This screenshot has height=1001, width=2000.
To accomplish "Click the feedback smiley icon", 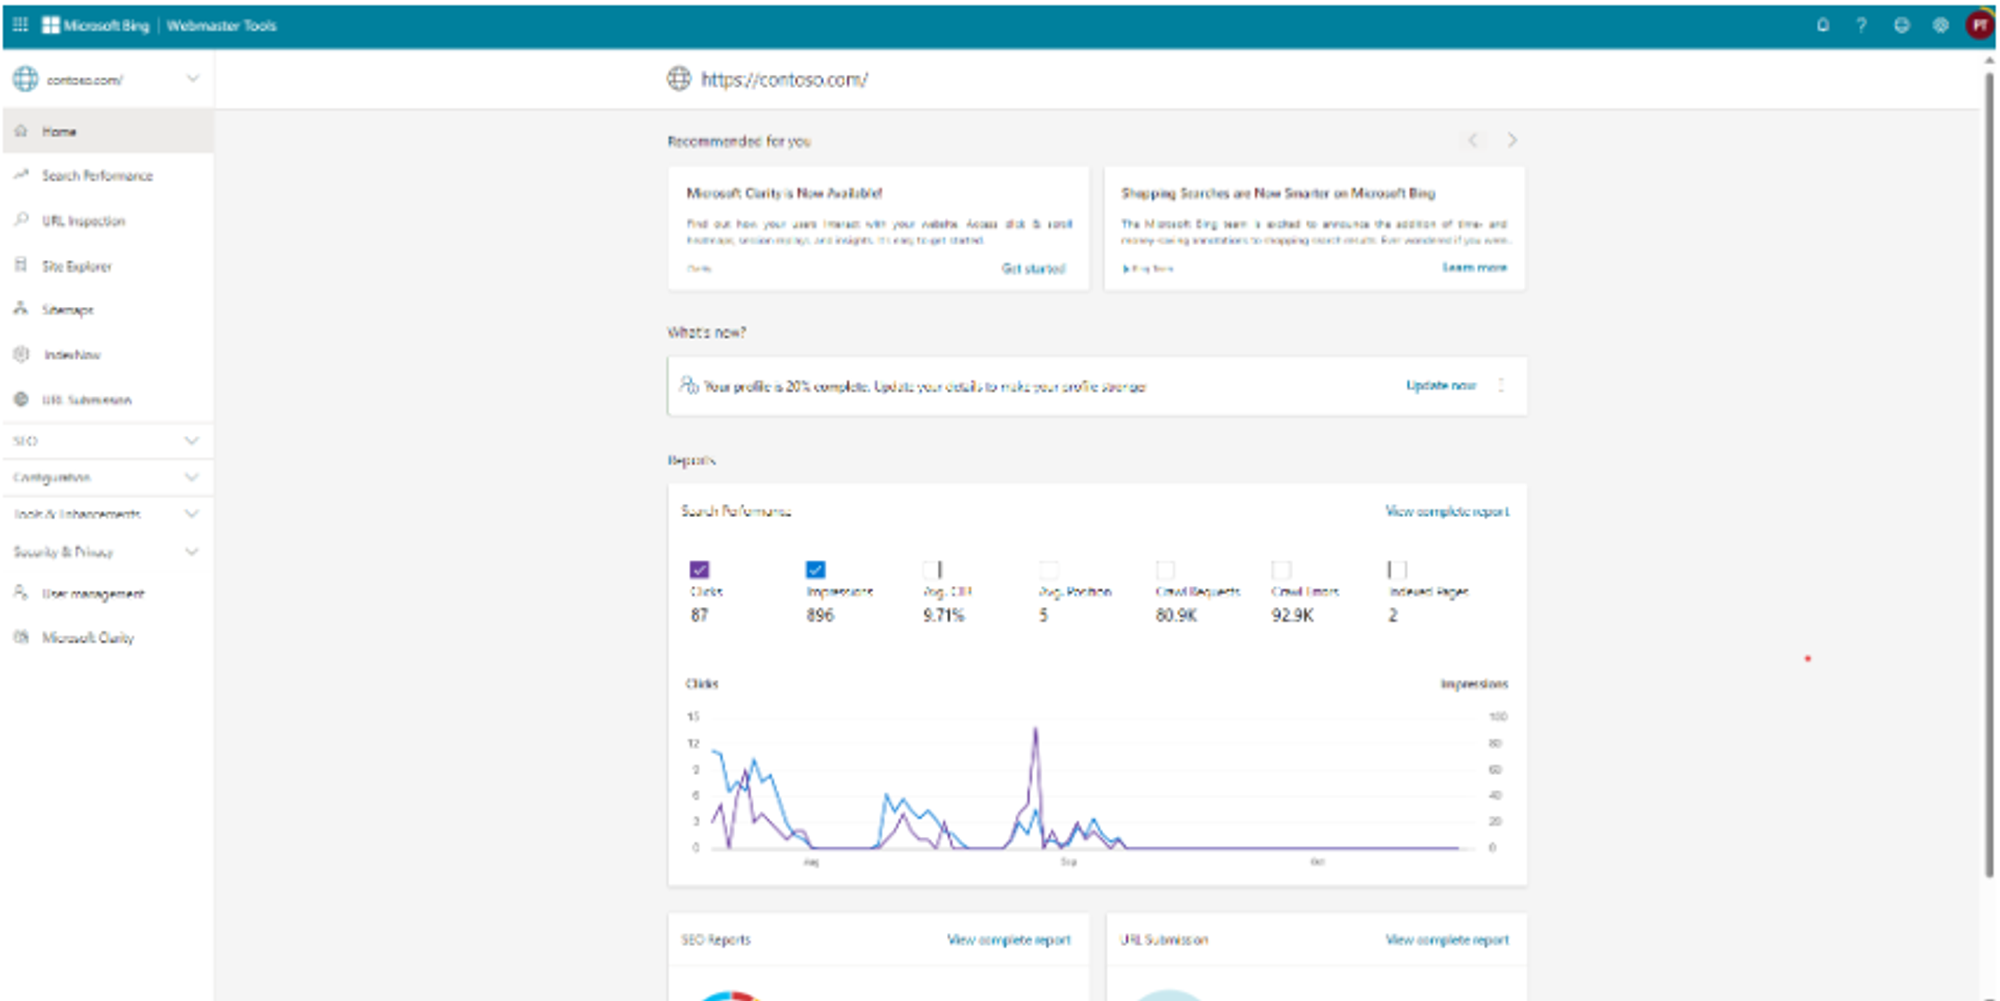I will (x=1901, y=25).
